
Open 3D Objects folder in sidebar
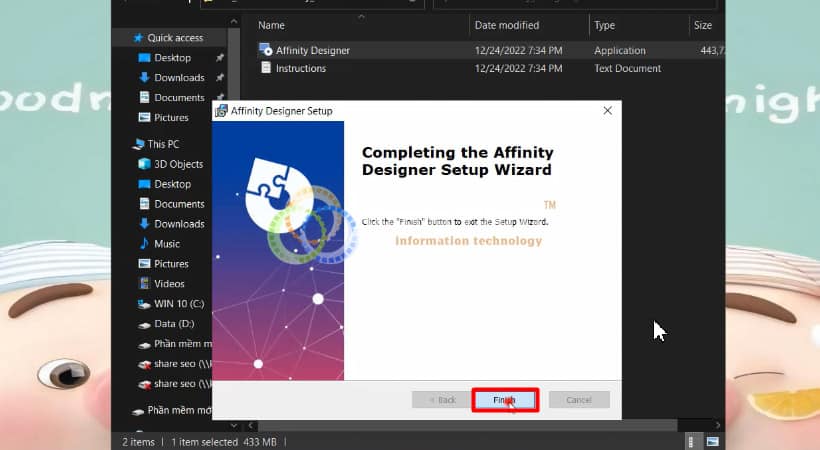coord(178,164)
